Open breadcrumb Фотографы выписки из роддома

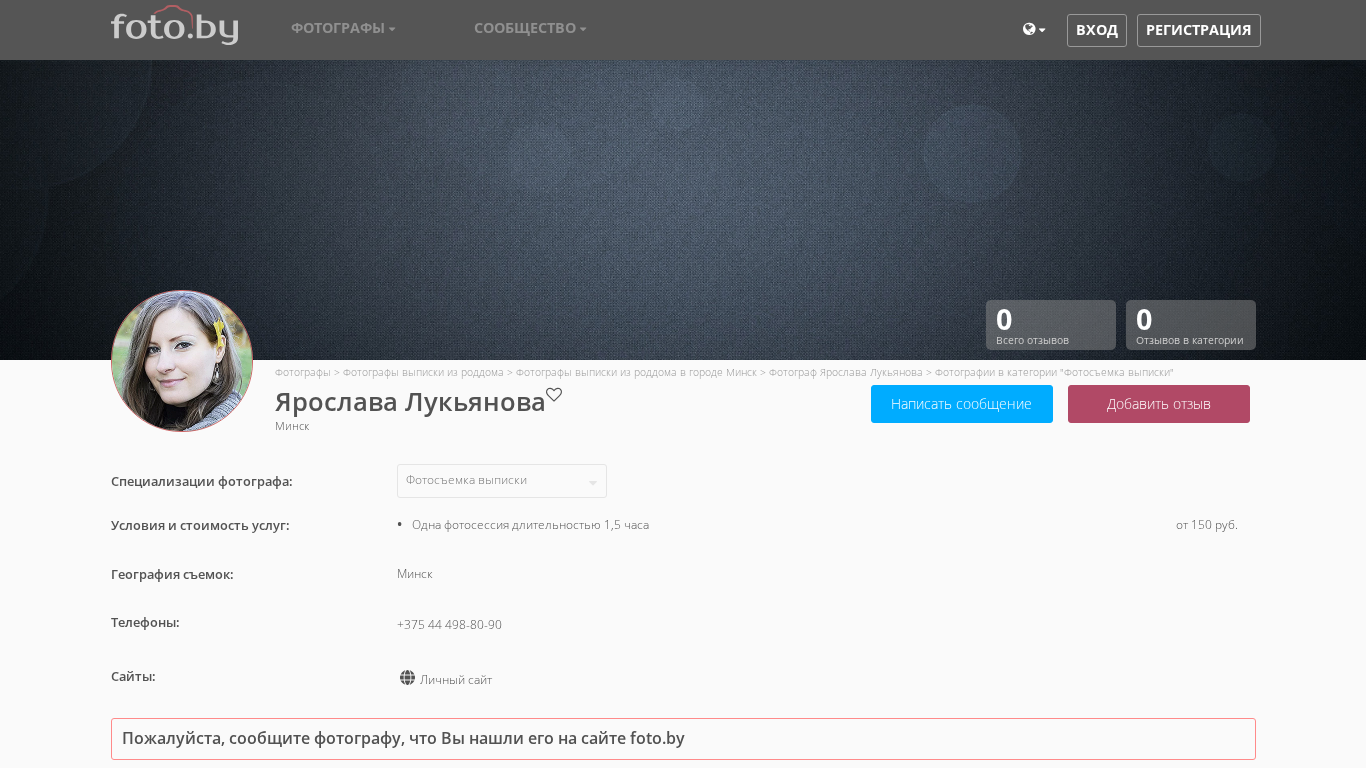coord(423,372)
